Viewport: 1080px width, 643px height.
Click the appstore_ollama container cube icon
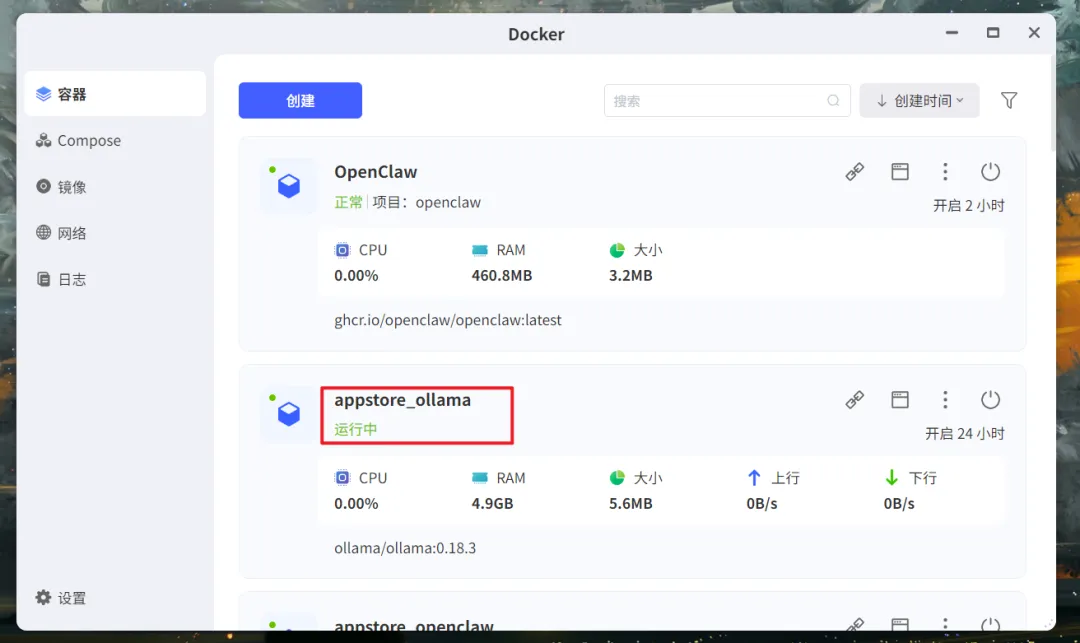click(x=289, y=414)
